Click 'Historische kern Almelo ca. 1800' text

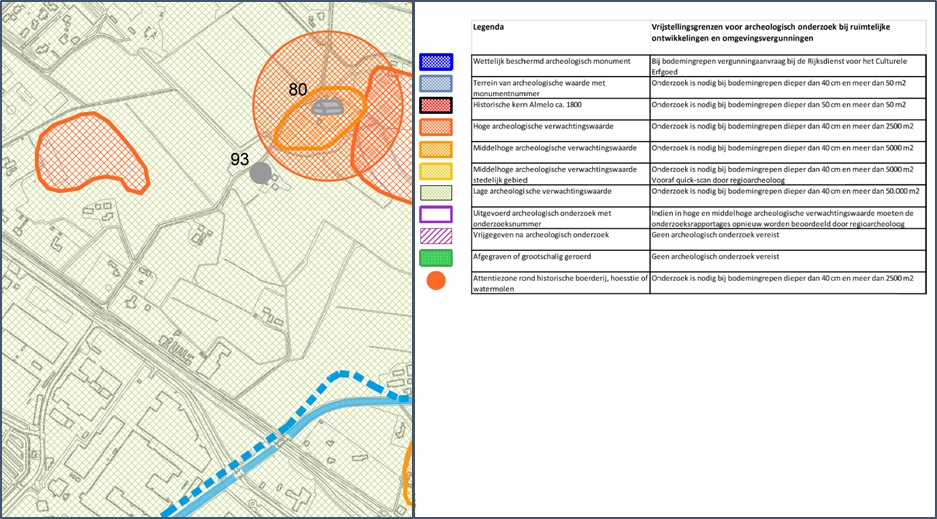point(527,105)
